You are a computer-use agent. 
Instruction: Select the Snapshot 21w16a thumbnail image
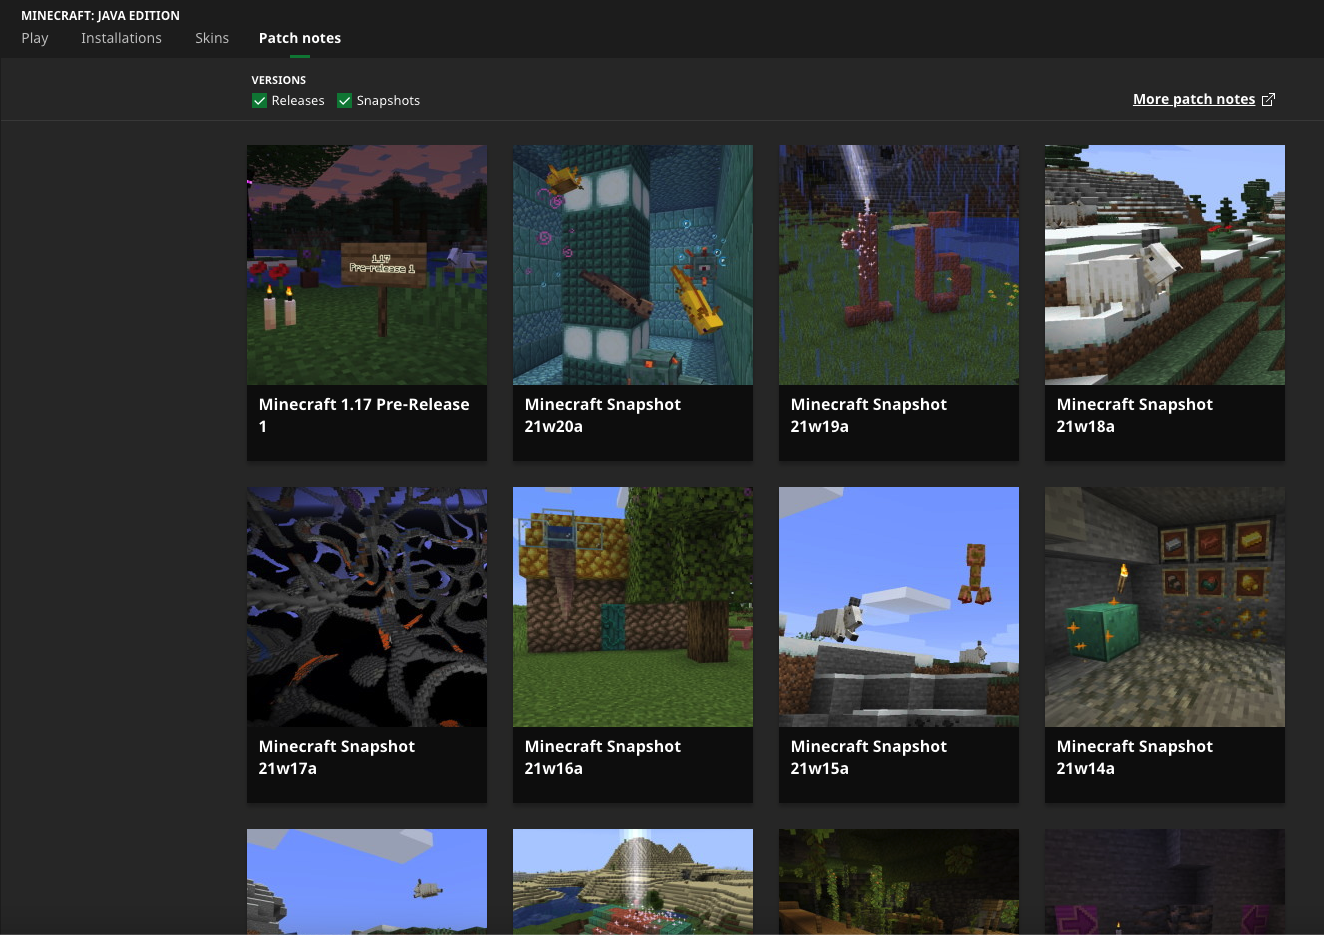point(633,607)
